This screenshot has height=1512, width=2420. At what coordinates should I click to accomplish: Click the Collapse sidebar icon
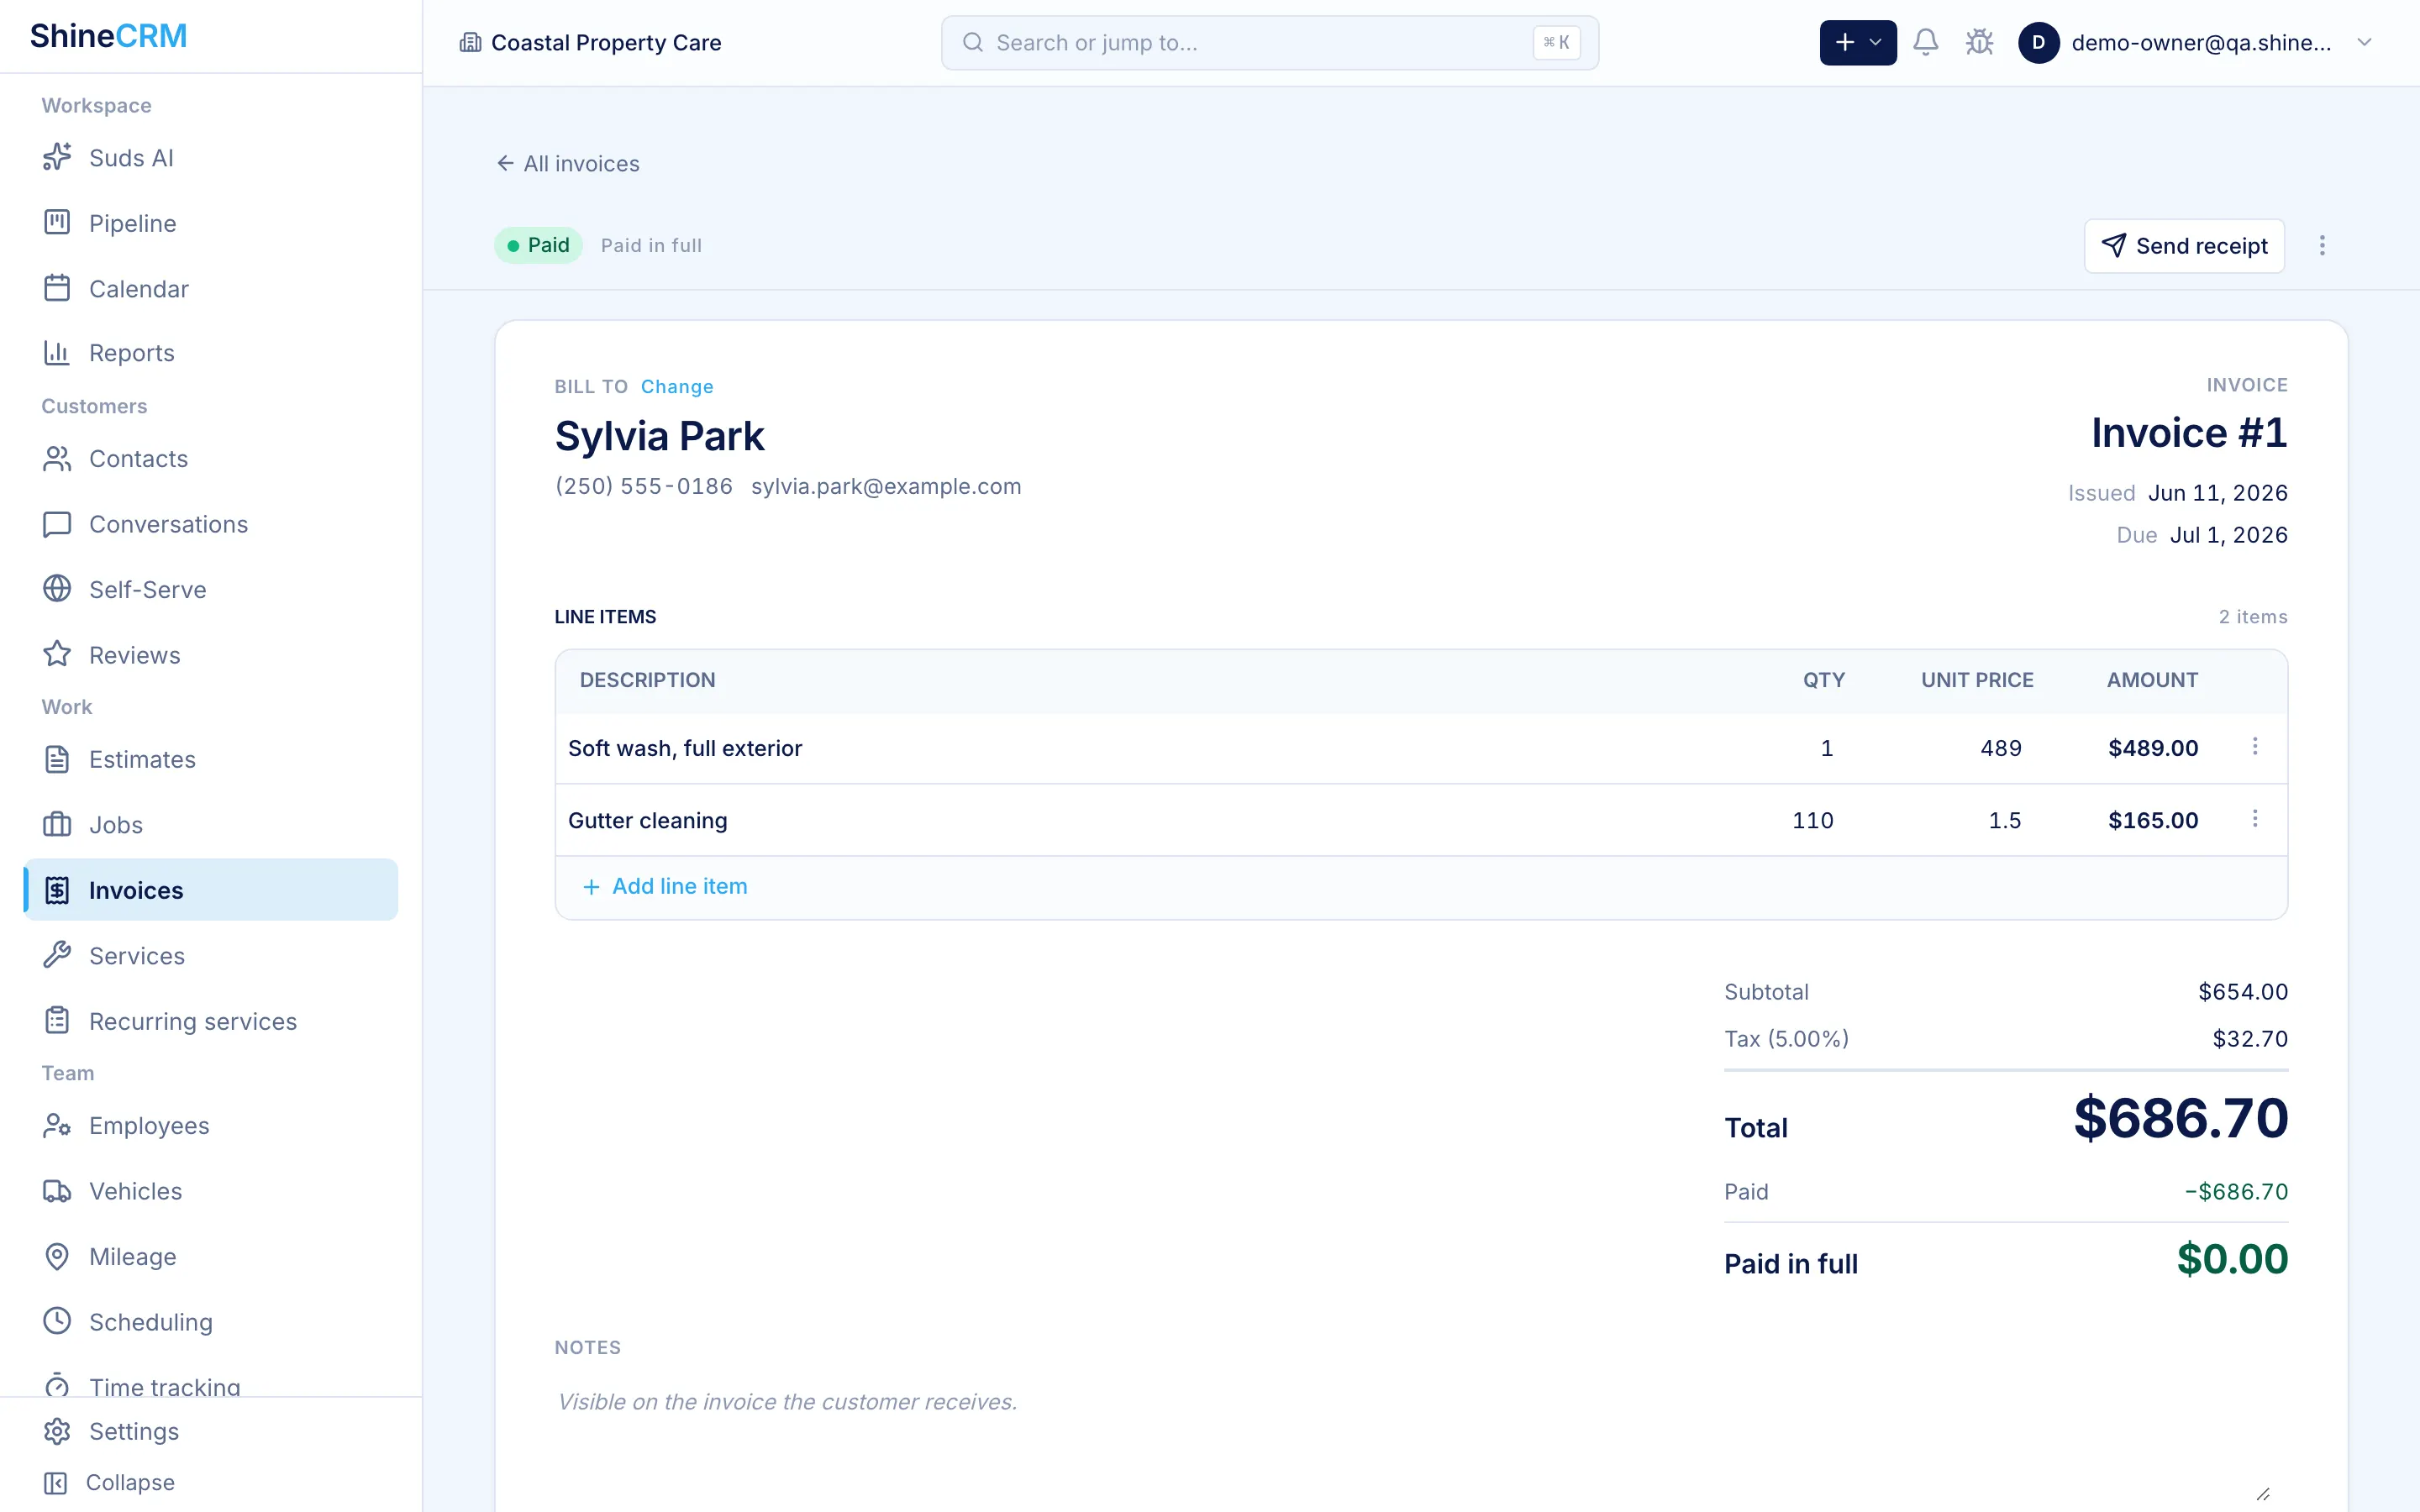(x=56, y=1482)
